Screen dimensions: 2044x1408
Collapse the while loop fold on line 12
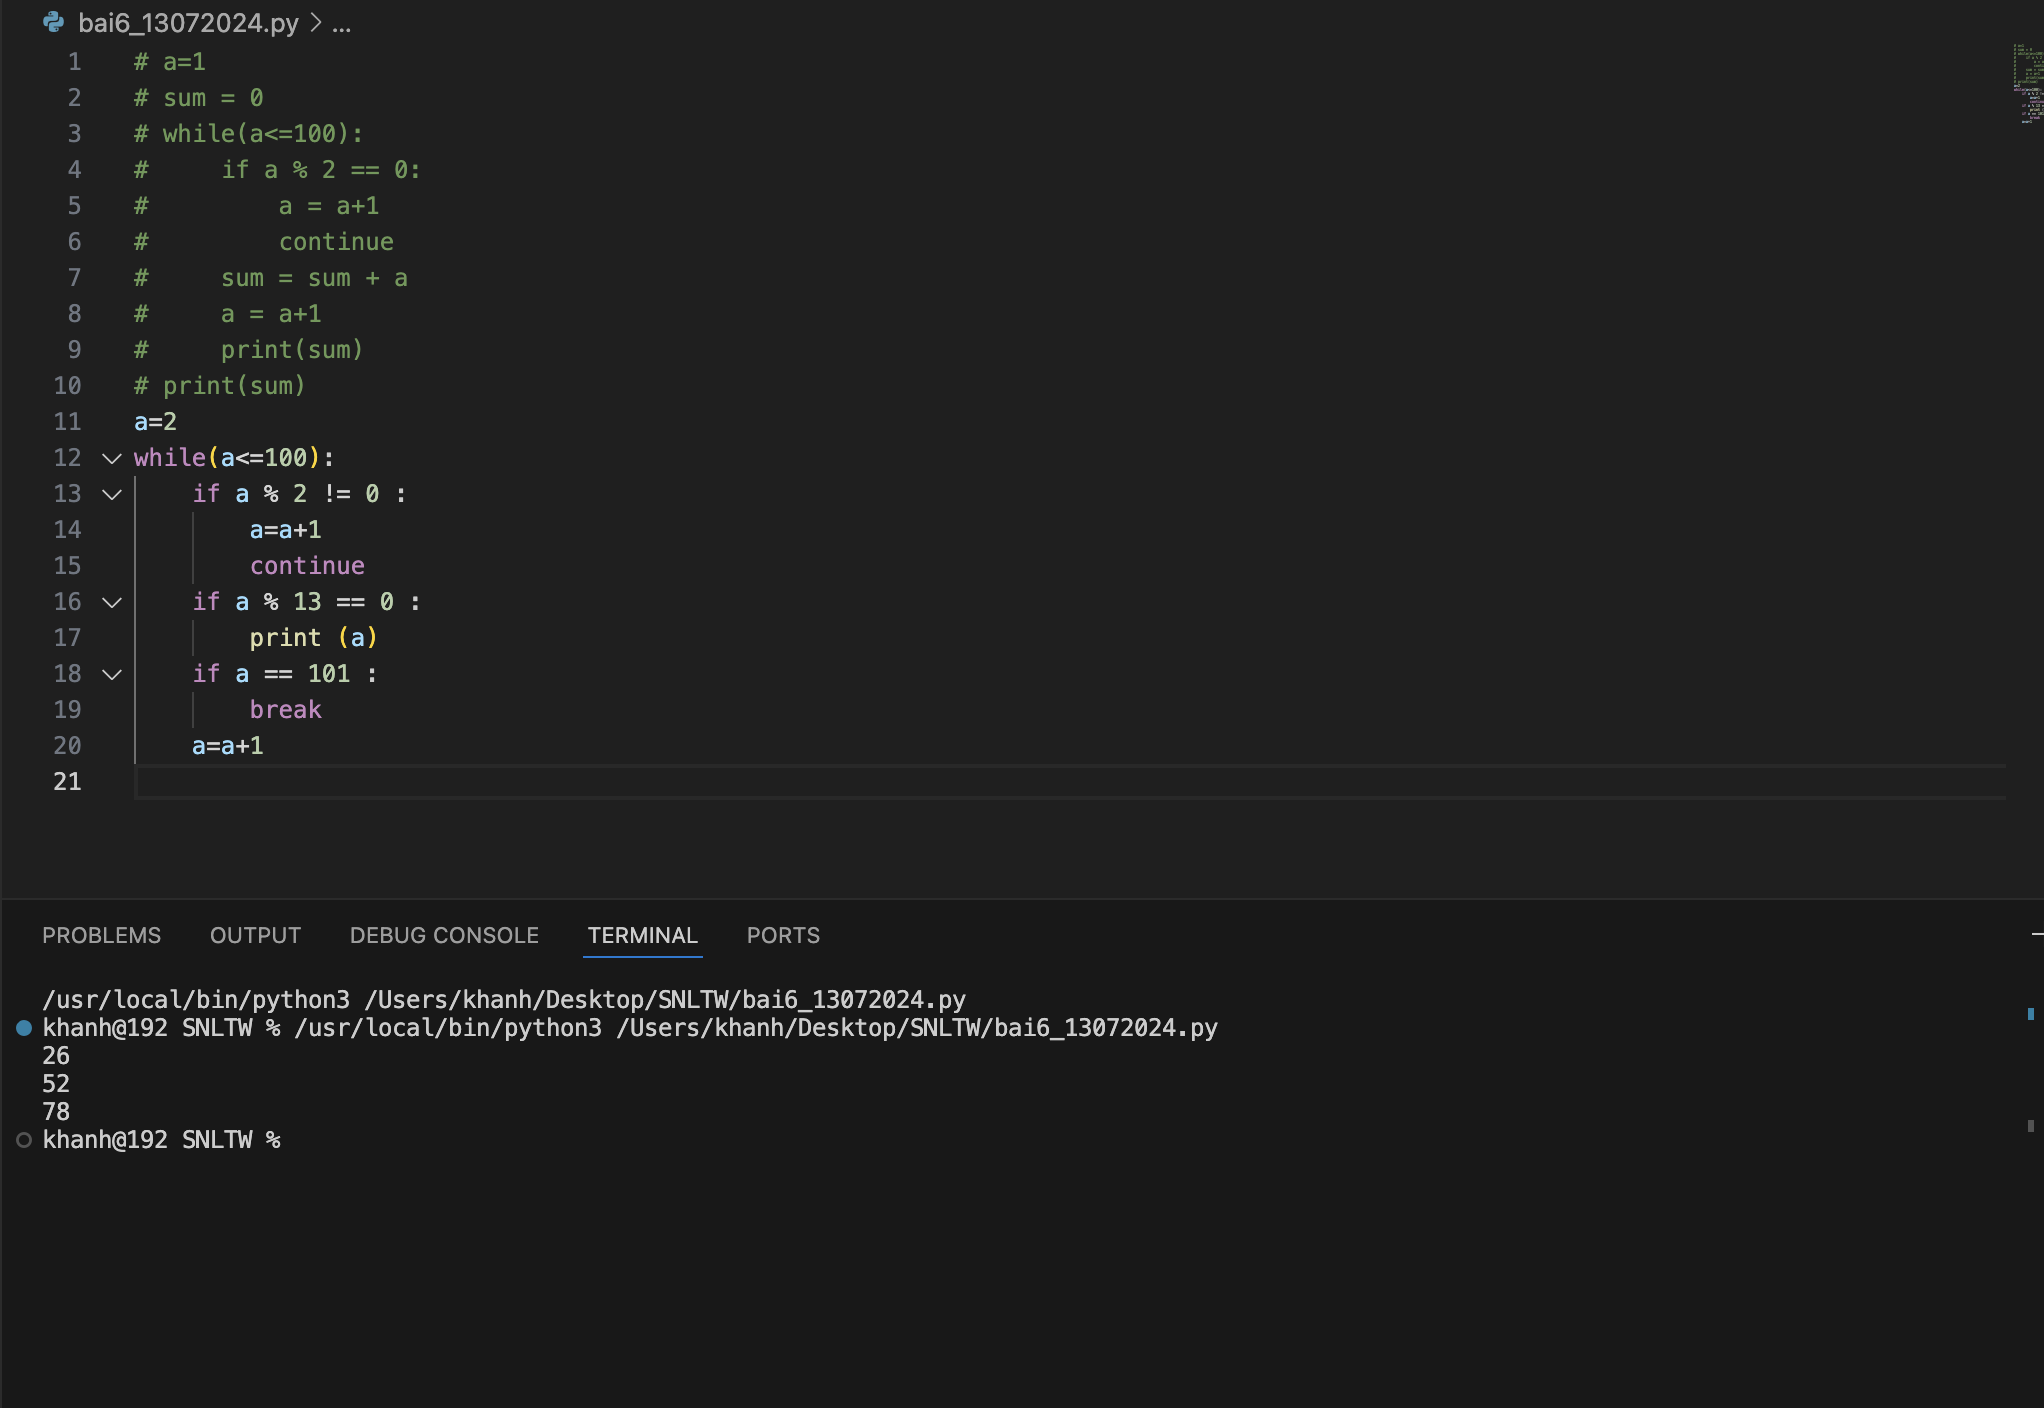(112, 458)
